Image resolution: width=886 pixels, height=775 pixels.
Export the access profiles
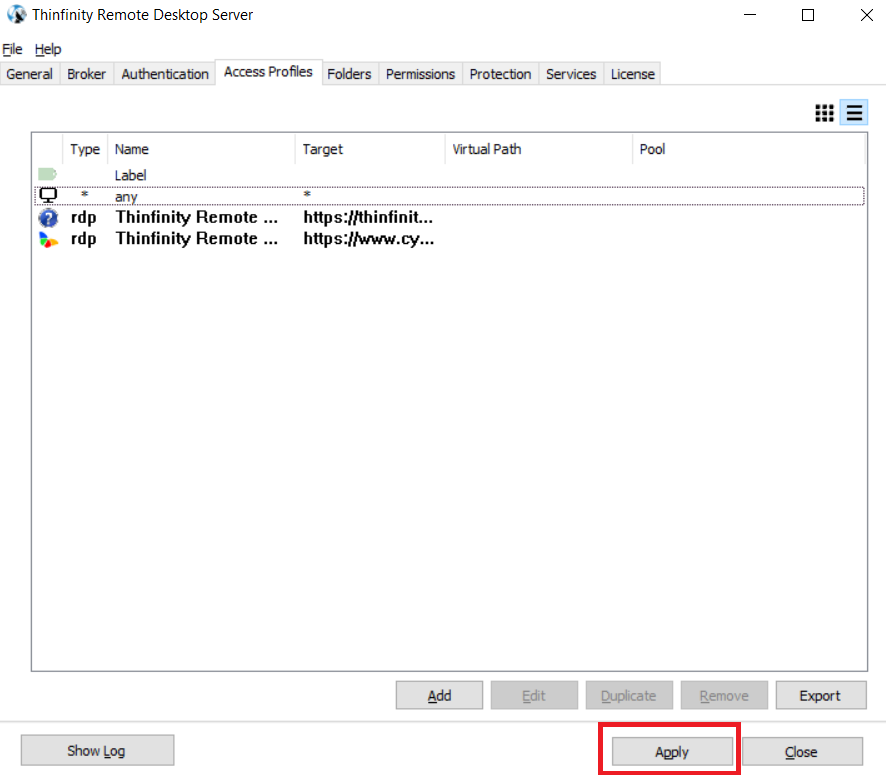click(x=820, y=694)
